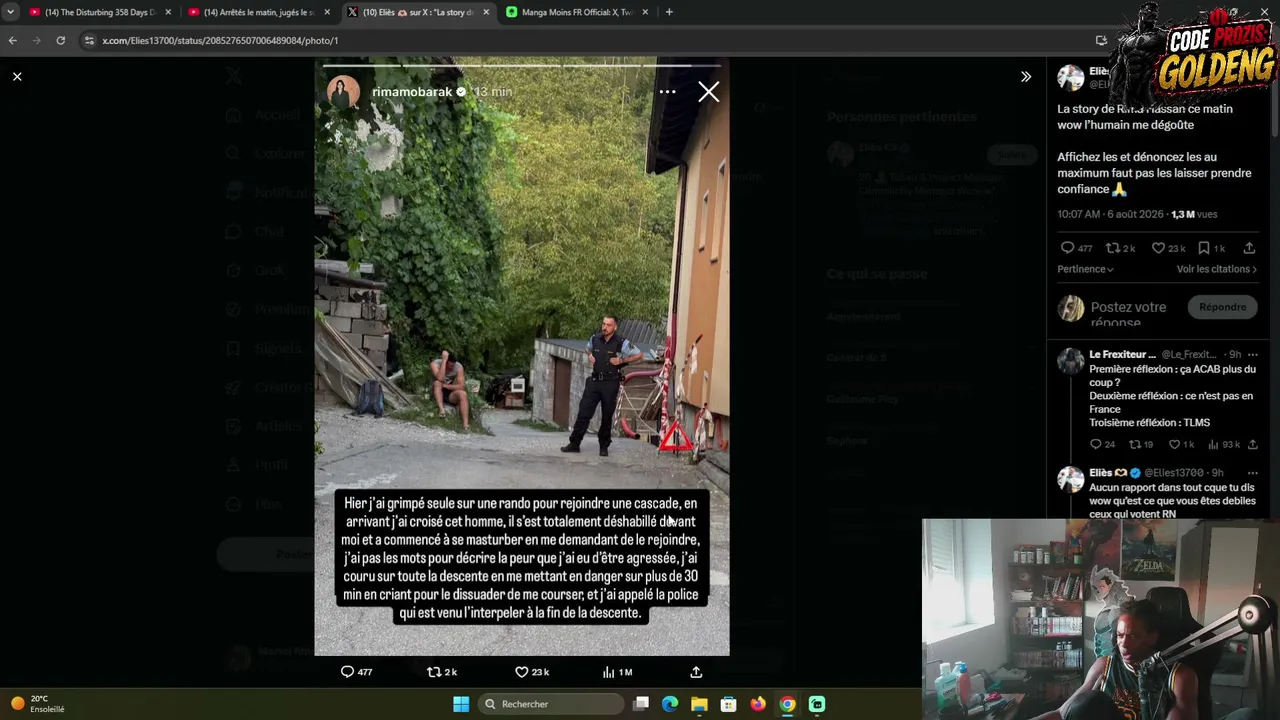The width and height of the screenshot is (1280, 720).
Task: Share Le Frexiteur's comment
Action: [1252, 444]
